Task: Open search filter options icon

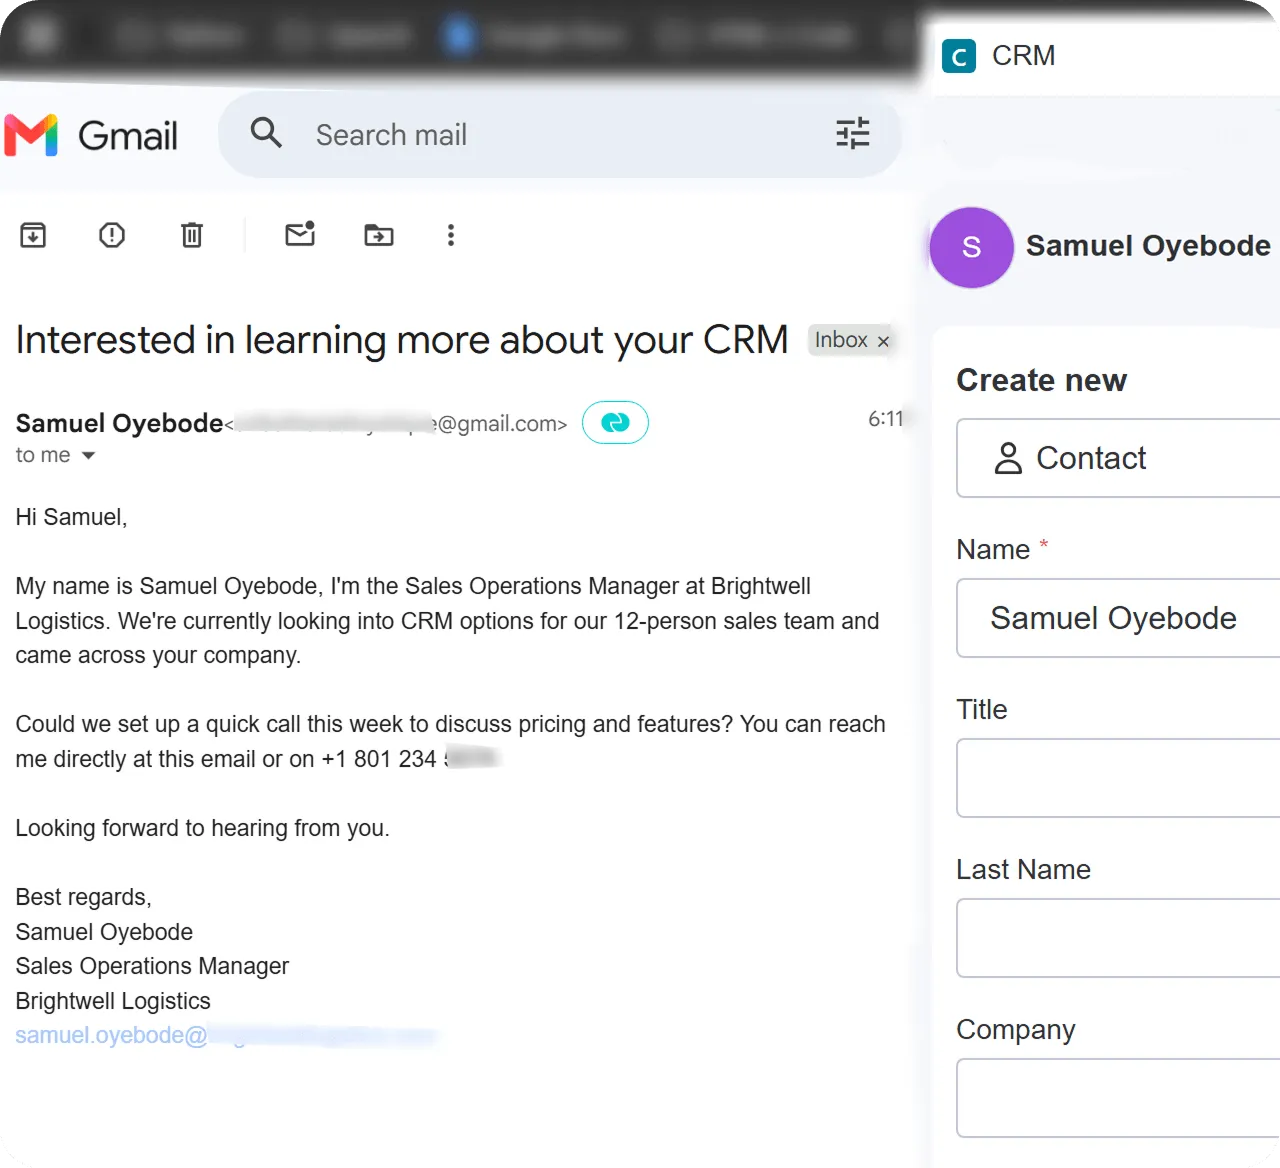Action: pyautogui.click(x=853, y=133)
